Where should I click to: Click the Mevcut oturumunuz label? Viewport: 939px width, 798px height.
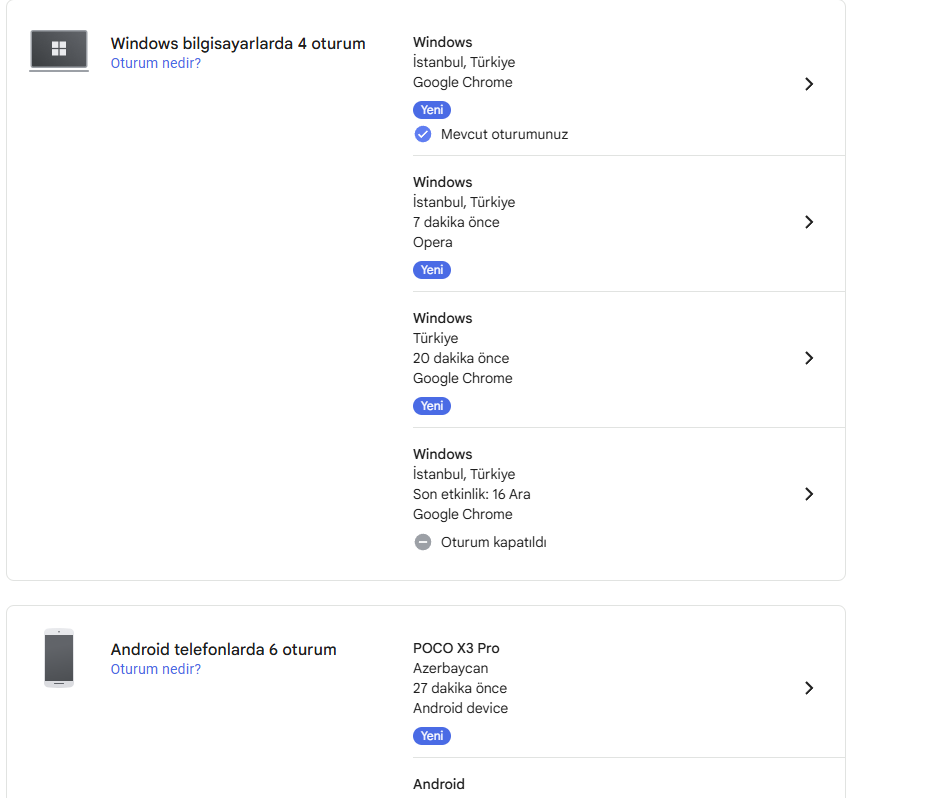click(504, 134)
